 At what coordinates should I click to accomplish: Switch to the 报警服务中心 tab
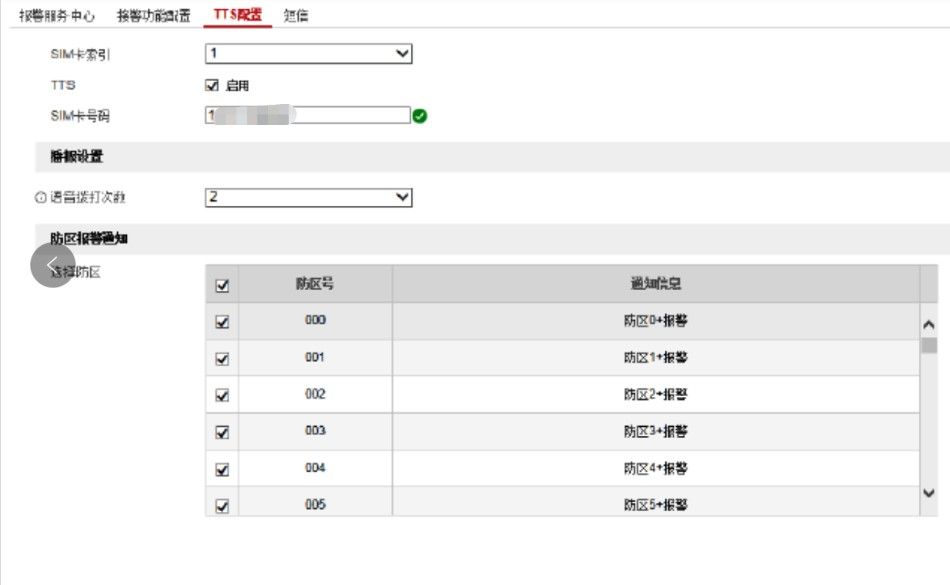click(x=57, y=16)
